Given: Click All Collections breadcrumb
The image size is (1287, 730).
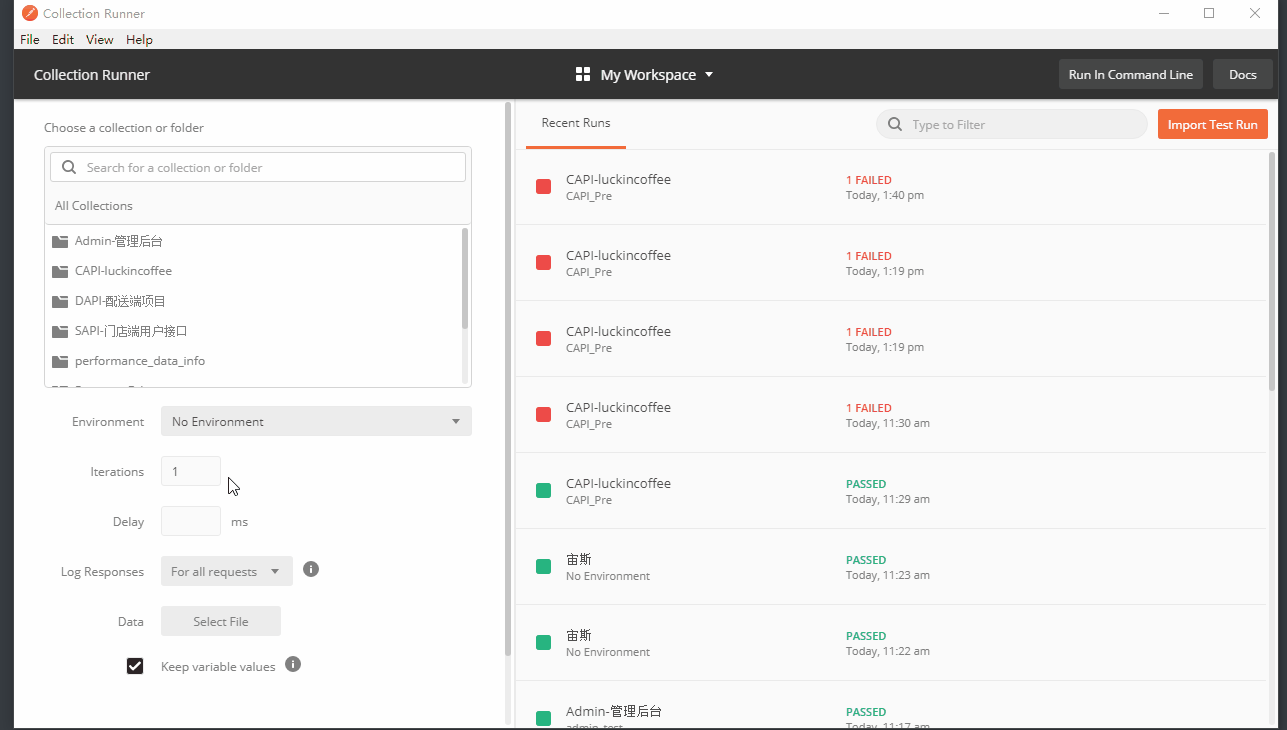Looking at the screenshot, I should tap(94, 206).
